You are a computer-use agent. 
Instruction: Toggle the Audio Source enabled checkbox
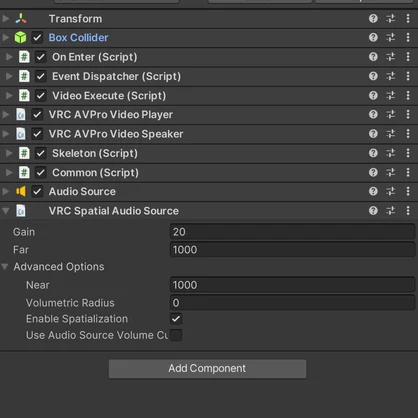pos(37,191)
